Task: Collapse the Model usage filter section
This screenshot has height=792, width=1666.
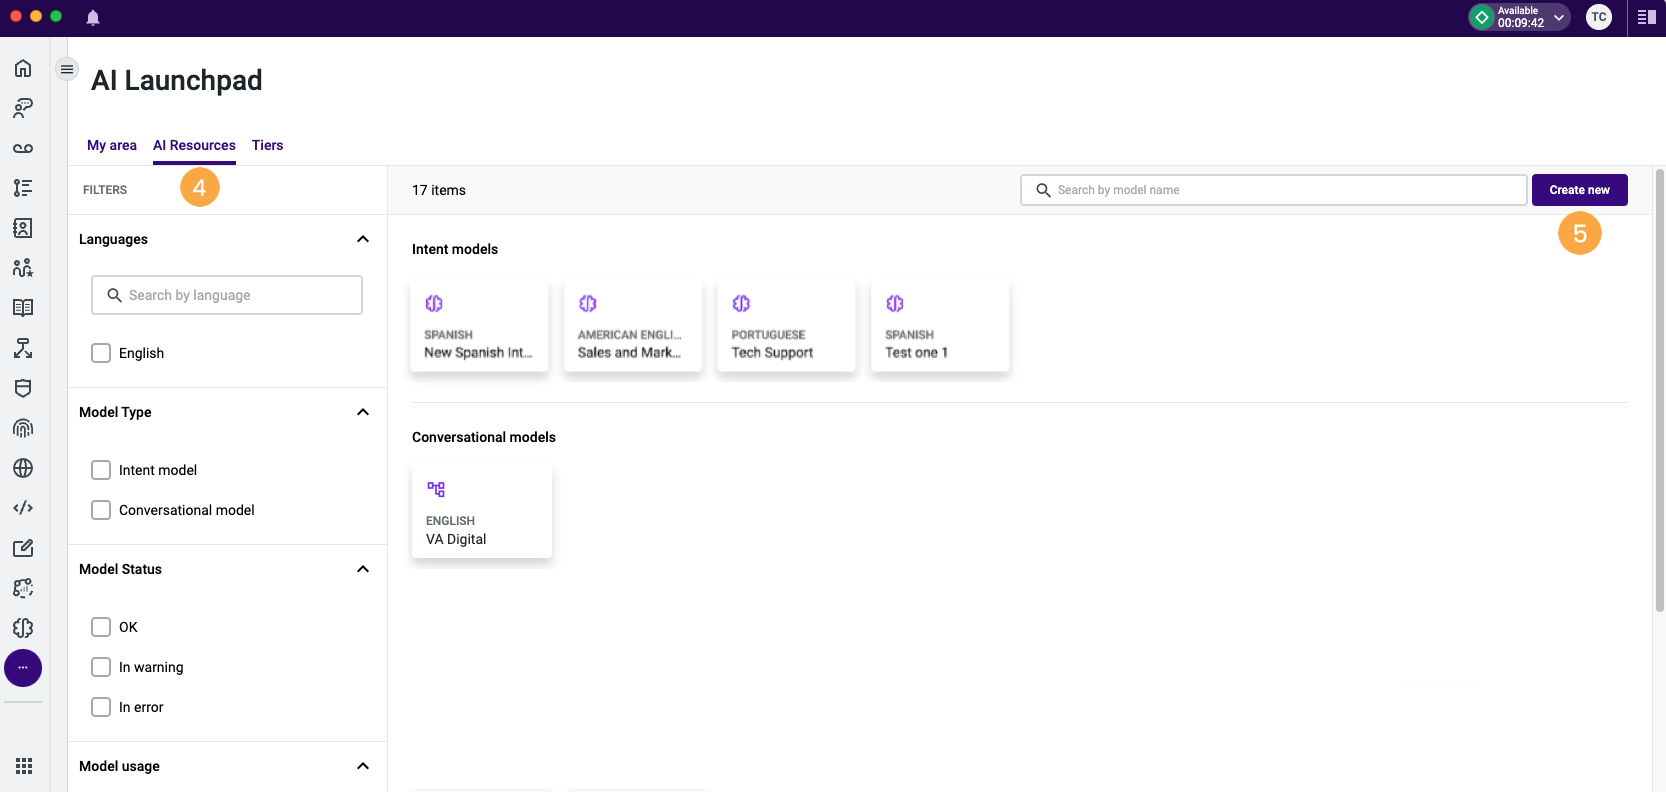Action: (363, 766)
